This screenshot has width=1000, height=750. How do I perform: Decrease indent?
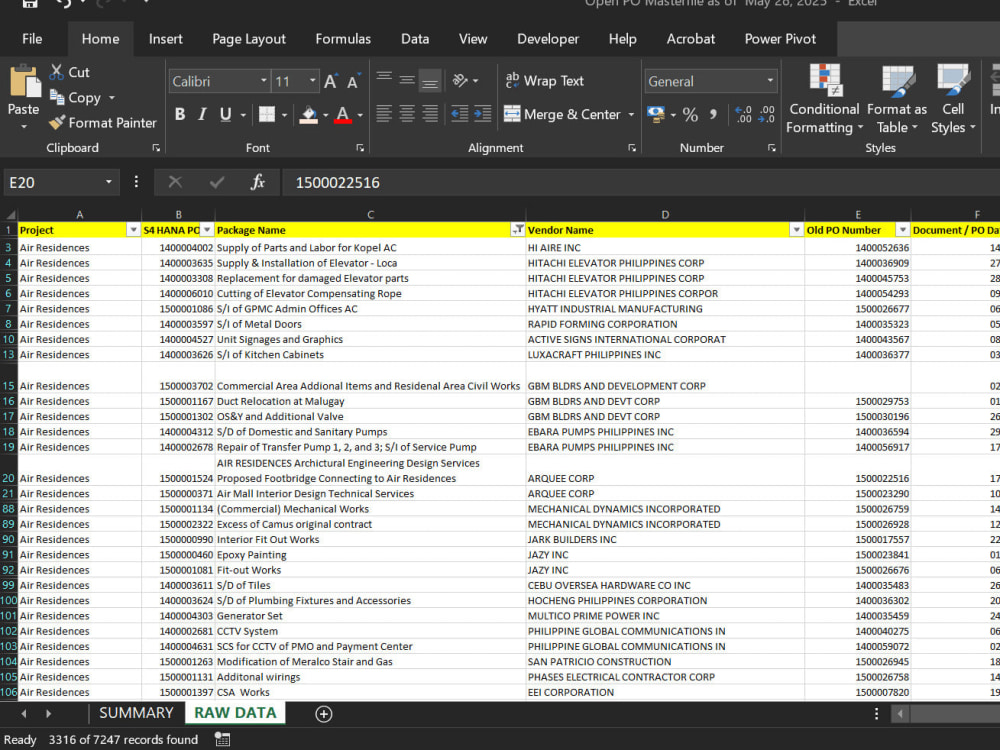point(460,114)
